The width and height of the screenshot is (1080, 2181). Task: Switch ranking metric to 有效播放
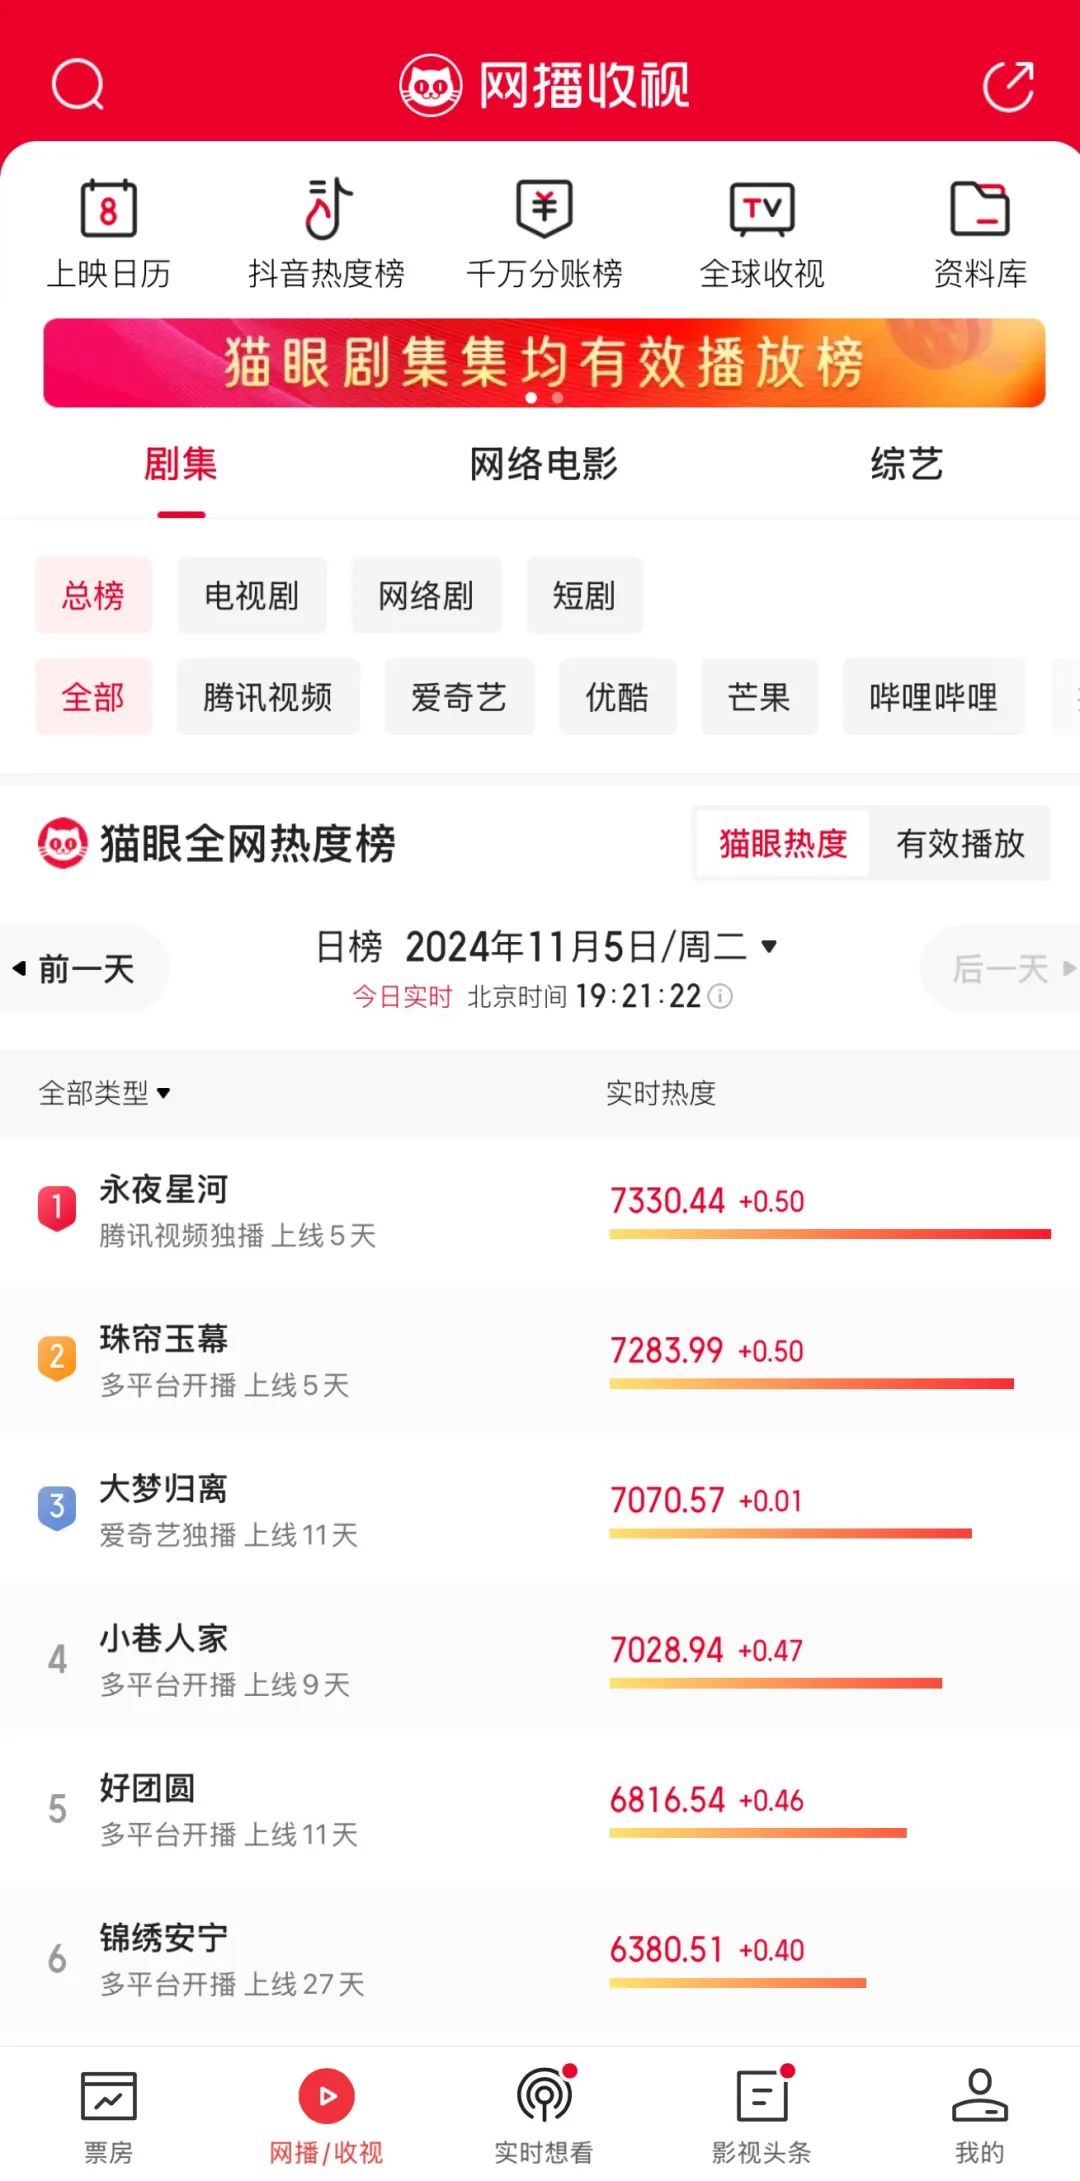(x=960, y=844)
